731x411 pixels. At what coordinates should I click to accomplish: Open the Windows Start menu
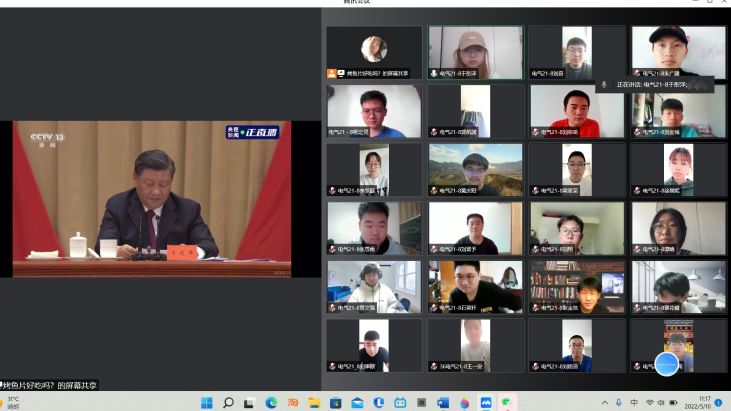point(207,403)
